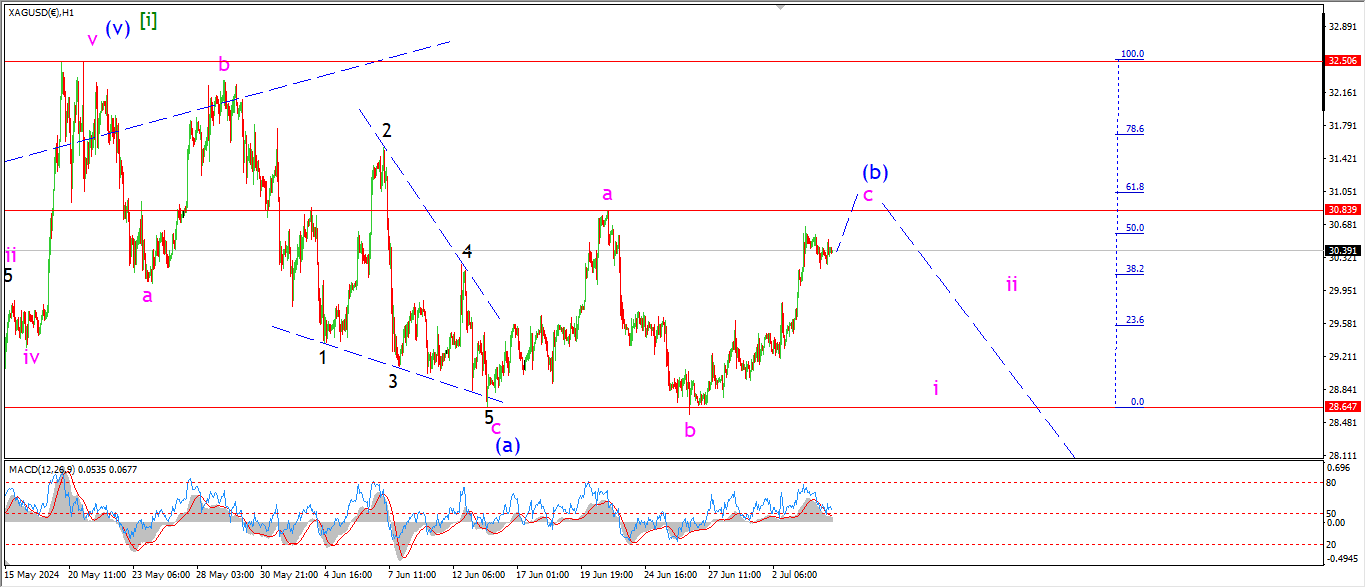This screenshot has height=588, width=1366.
Task: Click the black wave label 4
Action: tap(467, 251)
